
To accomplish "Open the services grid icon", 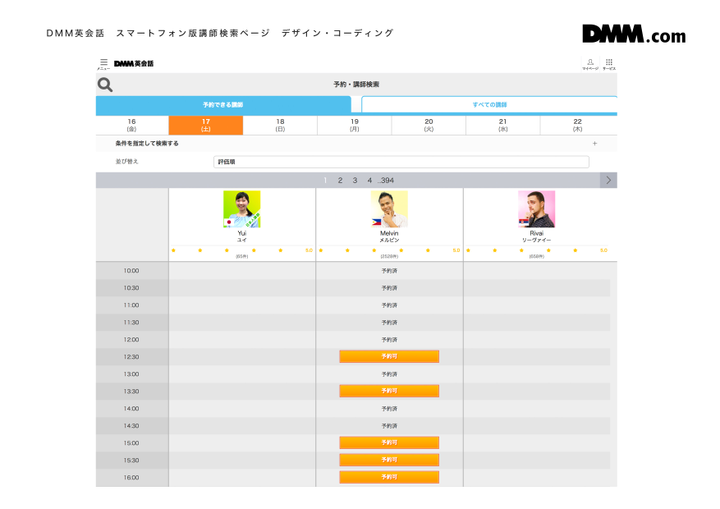I will pyautogui.click(x=609, y=64).
